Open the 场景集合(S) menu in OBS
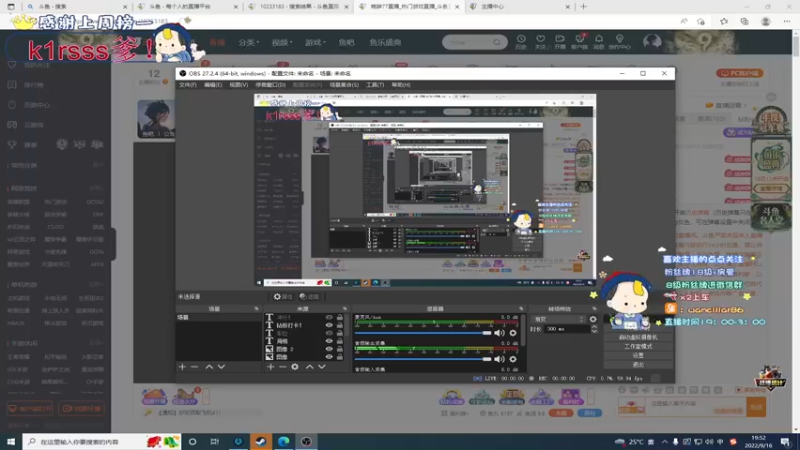The width and height of the screenshot is (800, 450). pos(344,85)
